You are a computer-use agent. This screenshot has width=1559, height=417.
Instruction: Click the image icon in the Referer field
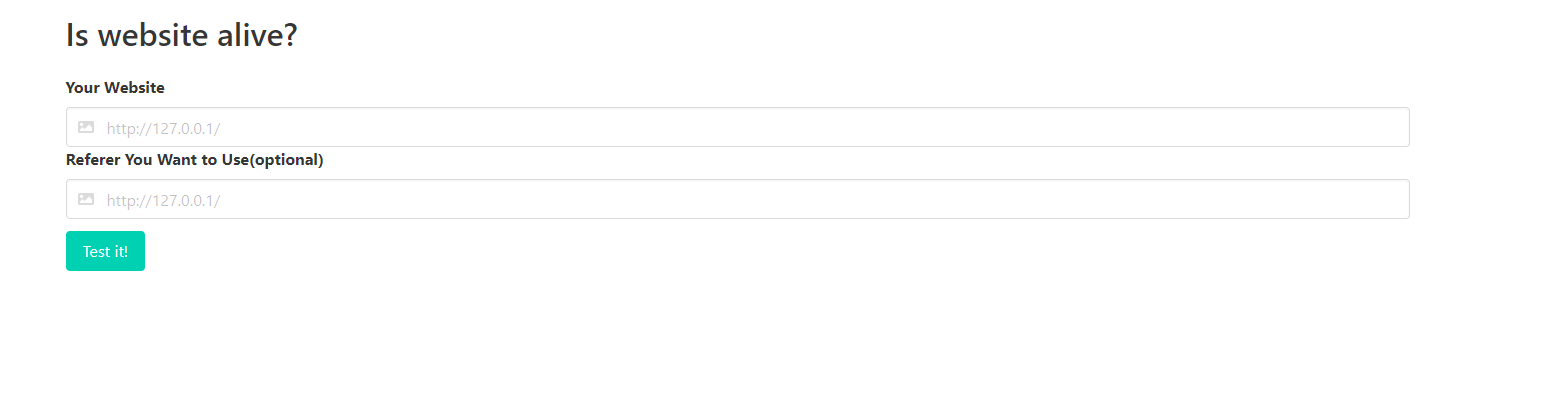pos(86,200)
